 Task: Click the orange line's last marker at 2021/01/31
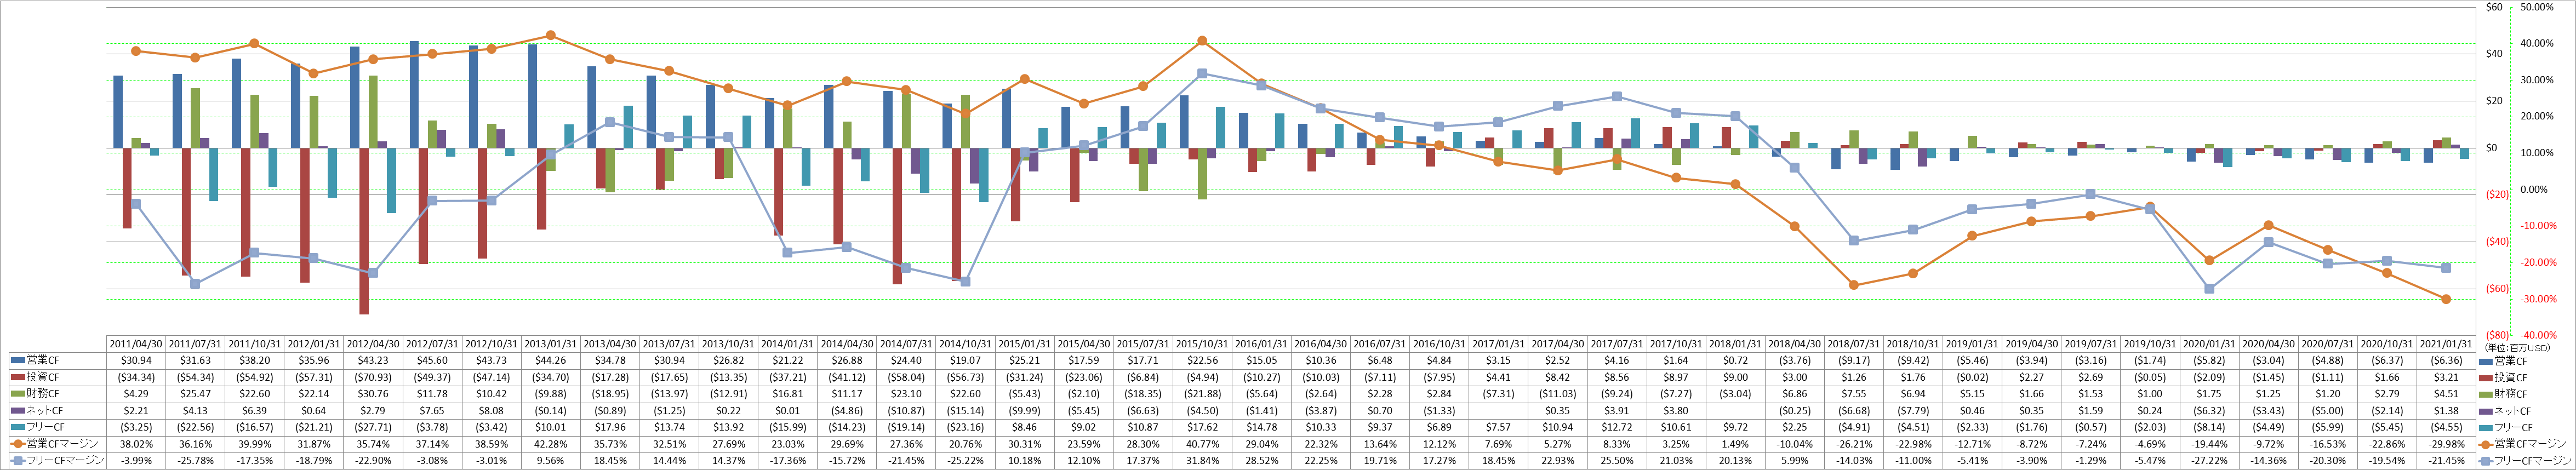point(2446,299)
